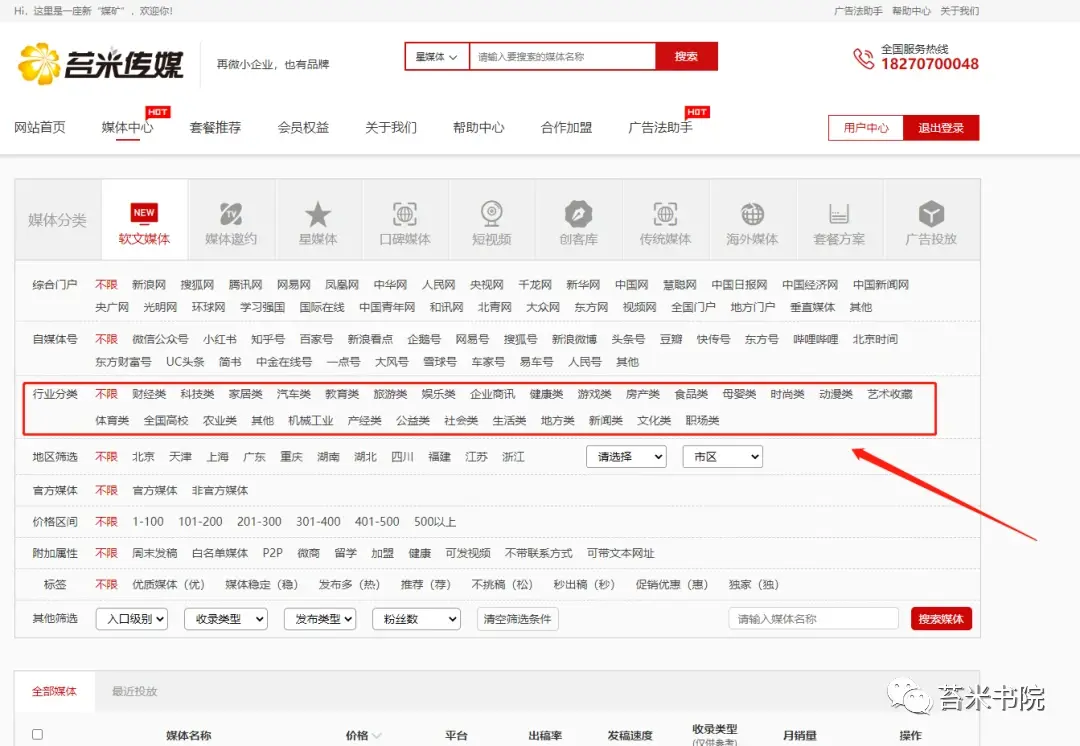
Task: Select 新浪网 under 综合门户
Action: (149, 284)
